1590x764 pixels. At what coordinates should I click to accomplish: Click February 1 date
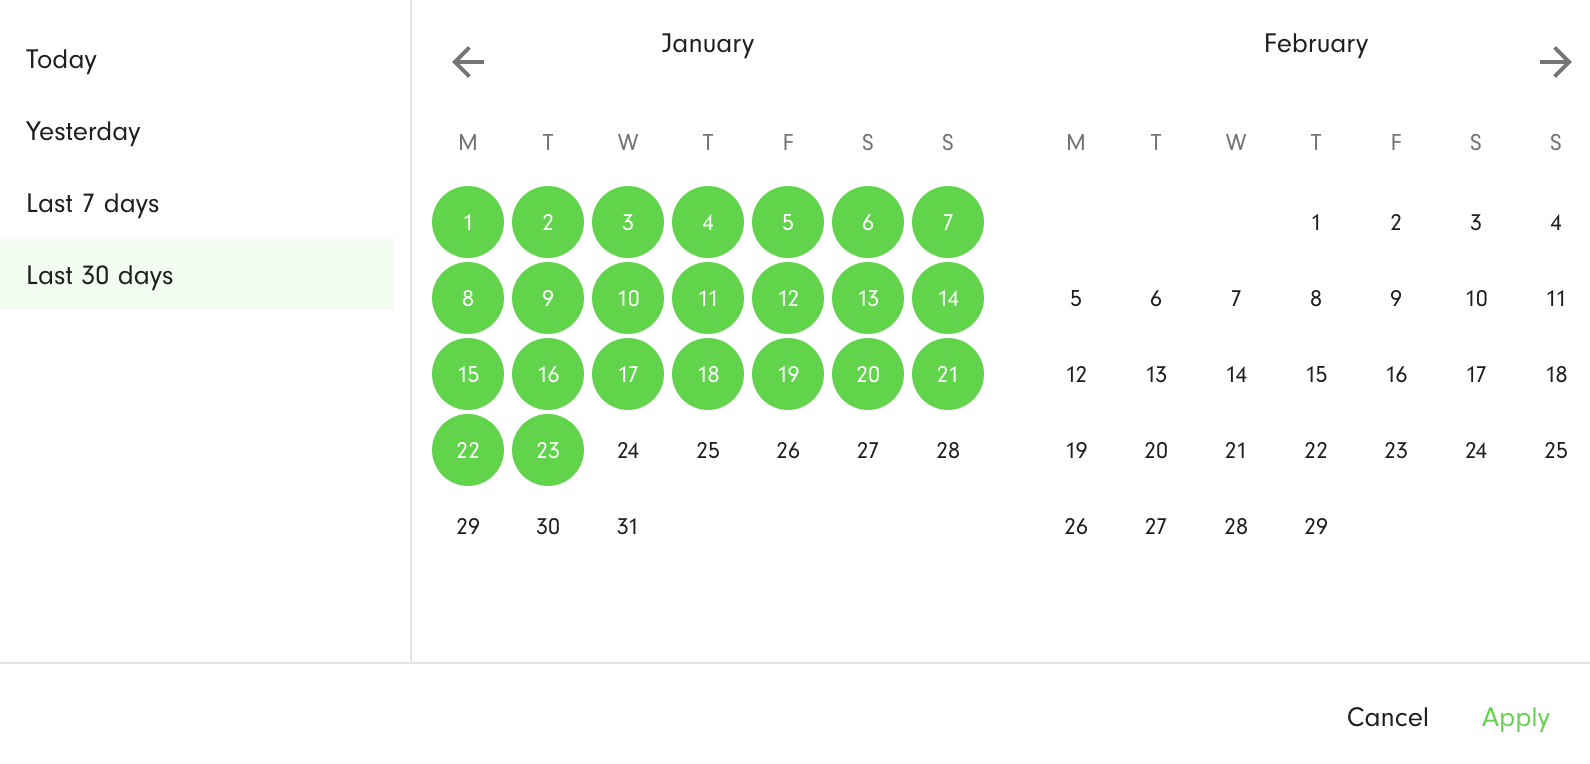click(1316, 222)
